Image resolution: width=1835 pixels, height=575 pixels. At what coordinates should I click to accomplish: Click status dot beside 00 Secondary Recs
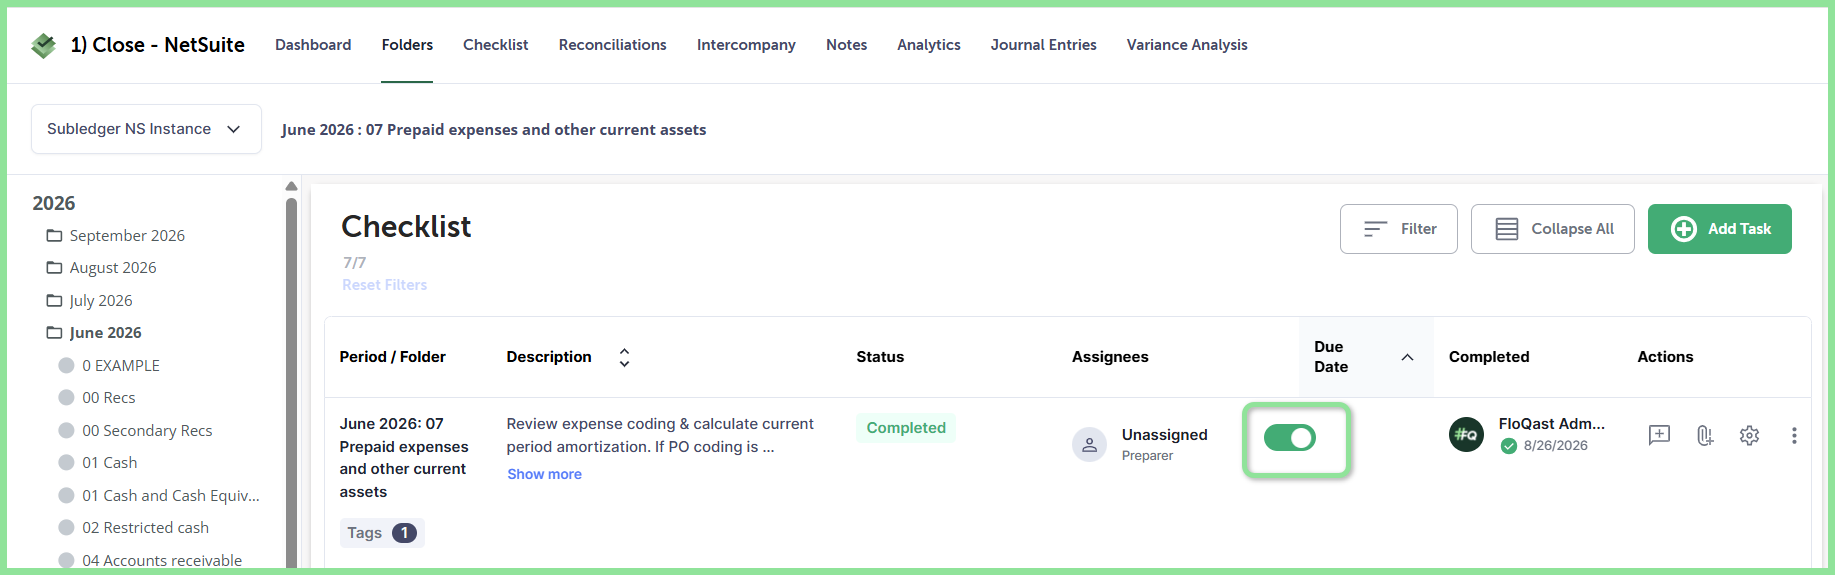(x=66, y=431)
